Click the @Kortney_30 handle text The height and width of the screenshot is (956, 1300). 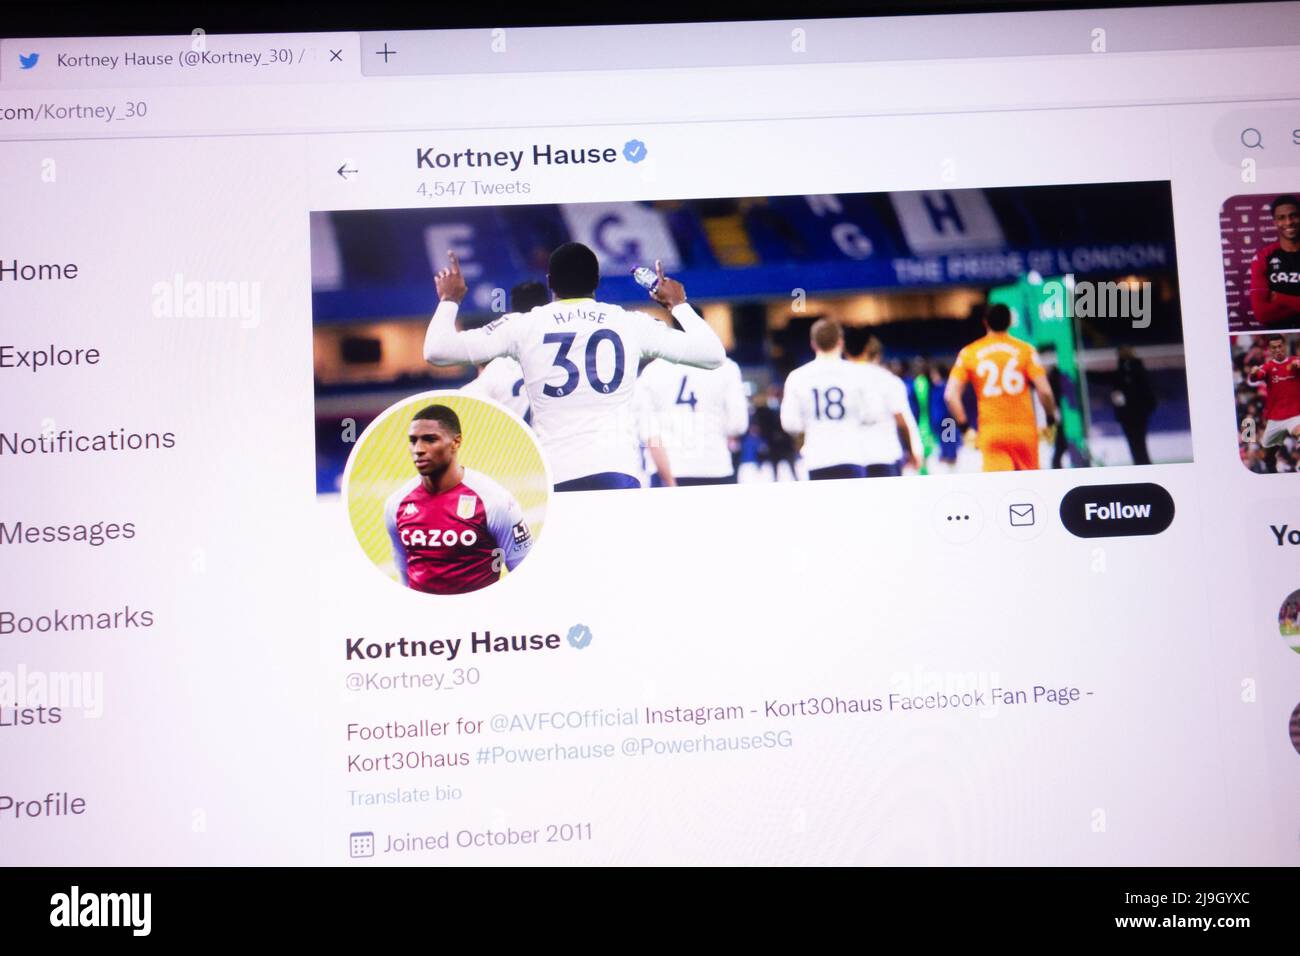[412, 679]
